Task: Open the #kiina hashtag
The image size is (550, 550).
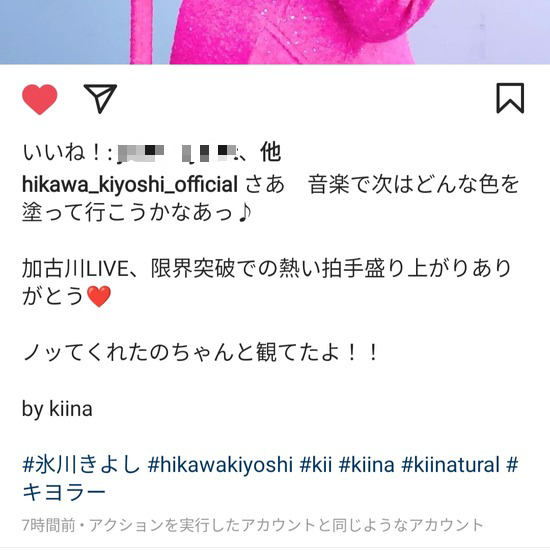Action: click(x=367, y=464)
